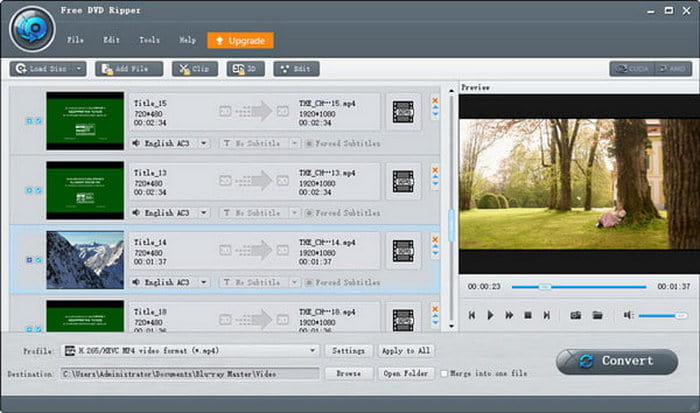Open the Help menu
This screenshot has height=413, width=700.
[x=188, y=40]
